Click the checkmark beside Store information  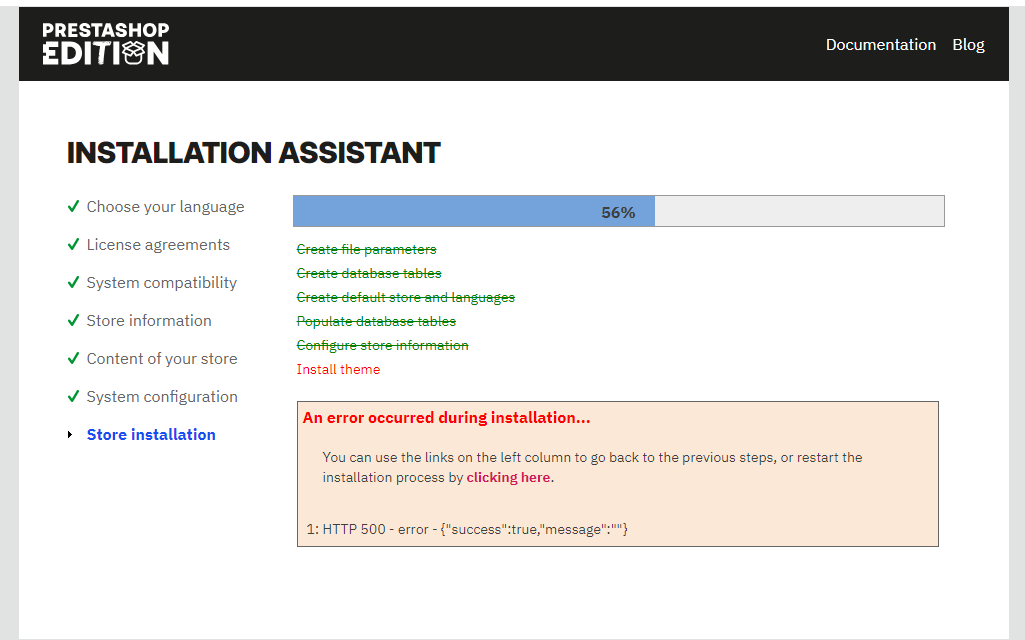point(73,320)
